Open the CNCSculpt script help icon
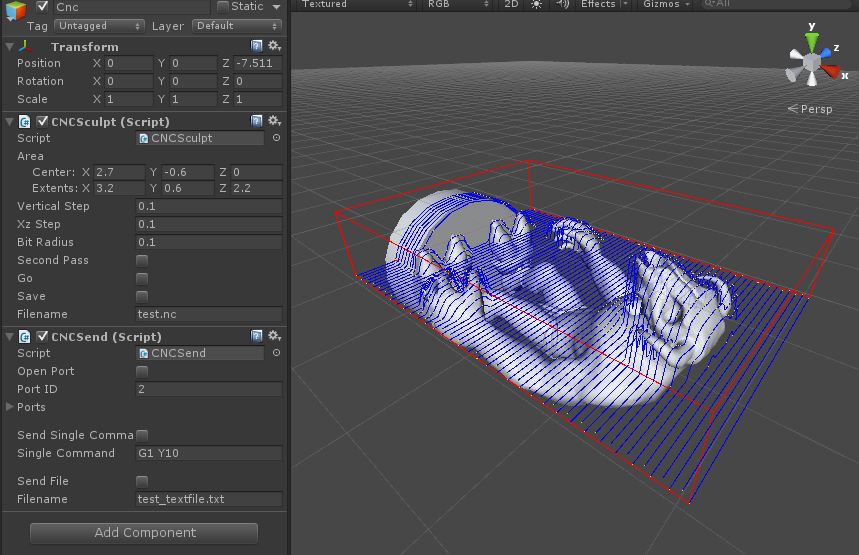The height and width of the screenshot is (555, 859). 256,121
